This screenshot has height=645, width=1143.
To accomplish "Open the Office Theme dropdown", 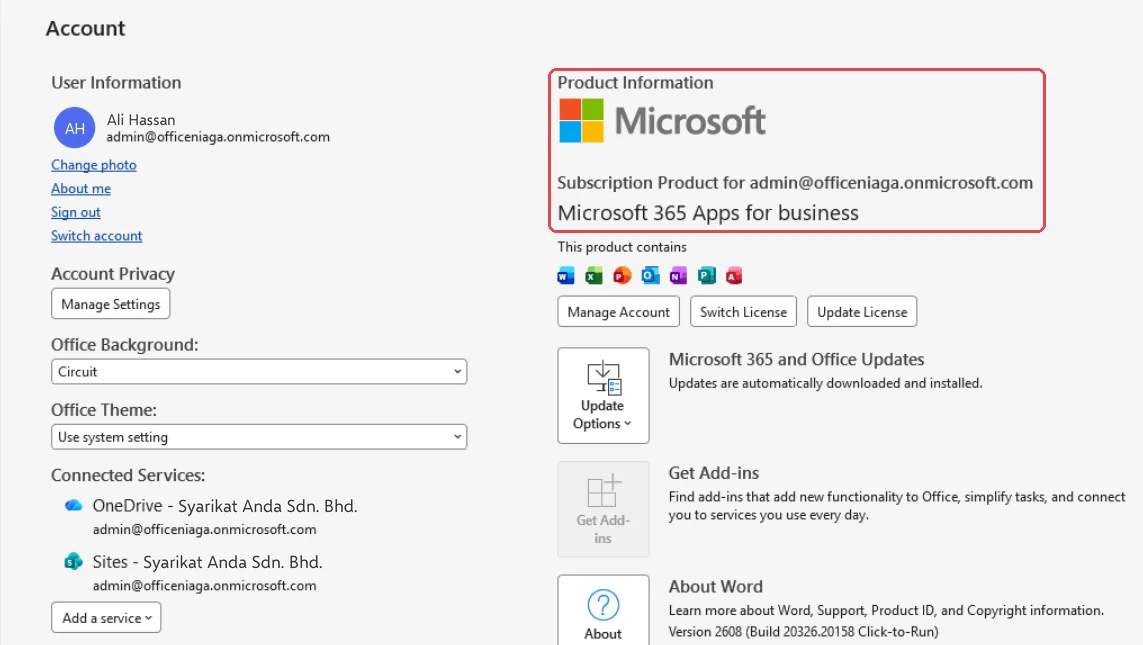I will [x=259, y=437].
